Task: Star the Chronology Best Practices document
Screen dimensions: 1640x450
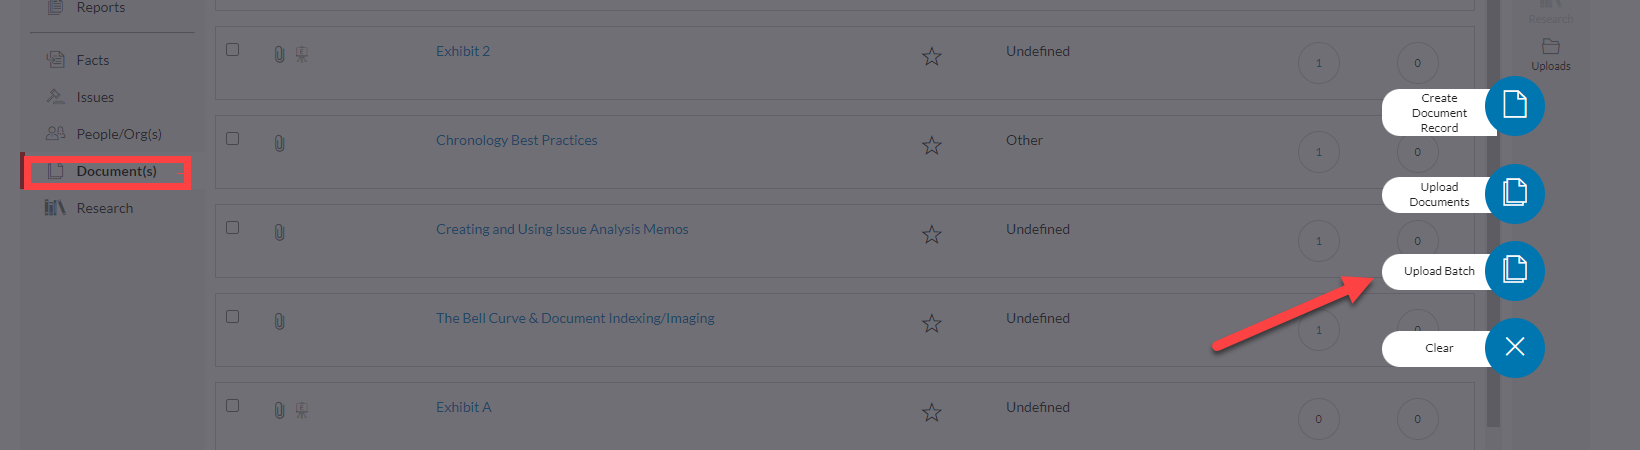Action: coord(931,146)
